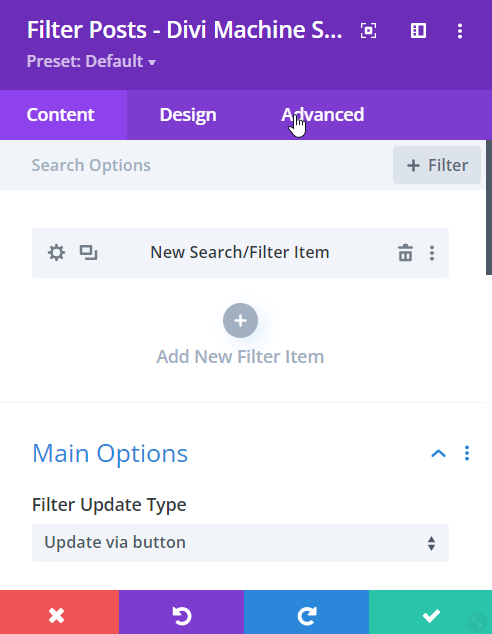Click the + Filter button

pos(437,165)
